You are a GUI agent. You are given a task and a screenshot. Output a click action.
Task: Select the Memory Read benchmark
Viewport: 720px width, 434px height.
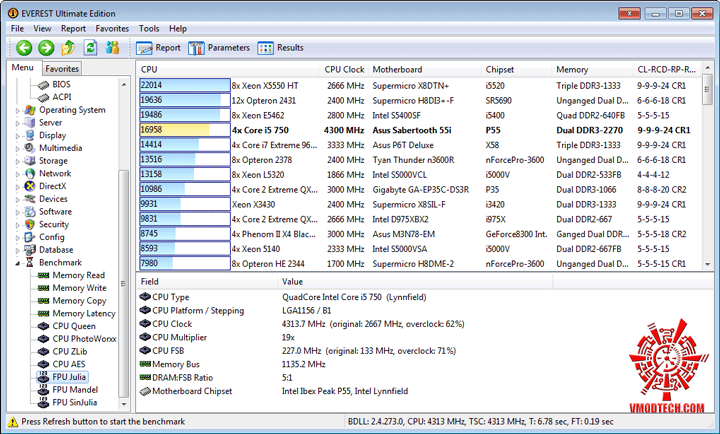tap(79, 275)
